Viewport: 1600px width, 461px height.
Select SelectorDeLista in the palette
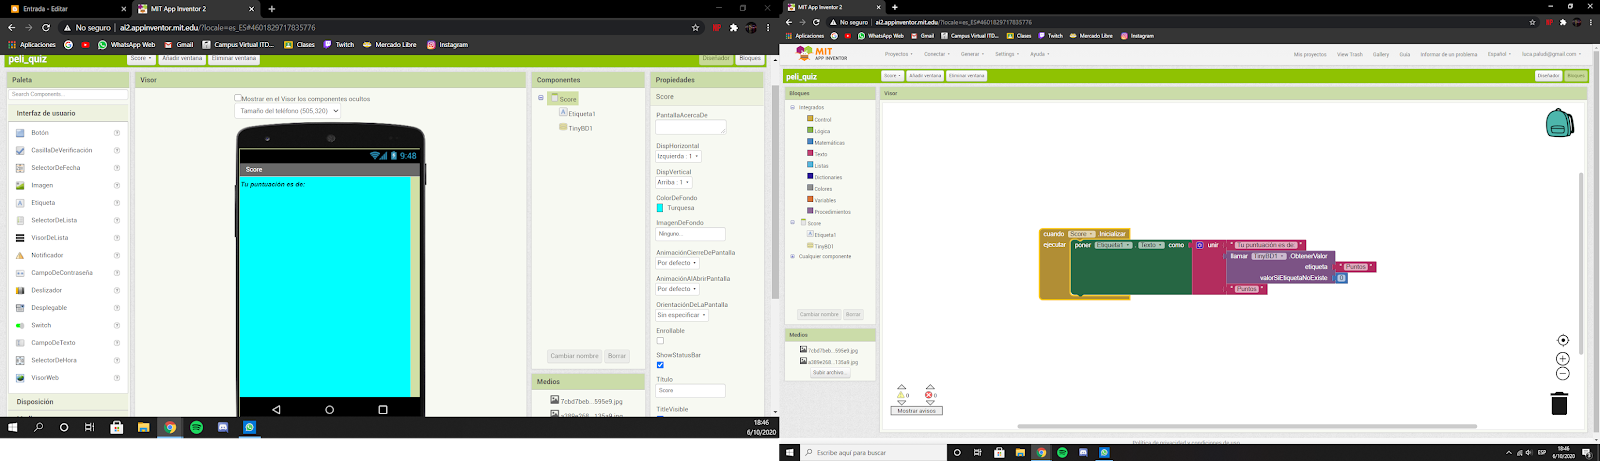coord(54,220)
